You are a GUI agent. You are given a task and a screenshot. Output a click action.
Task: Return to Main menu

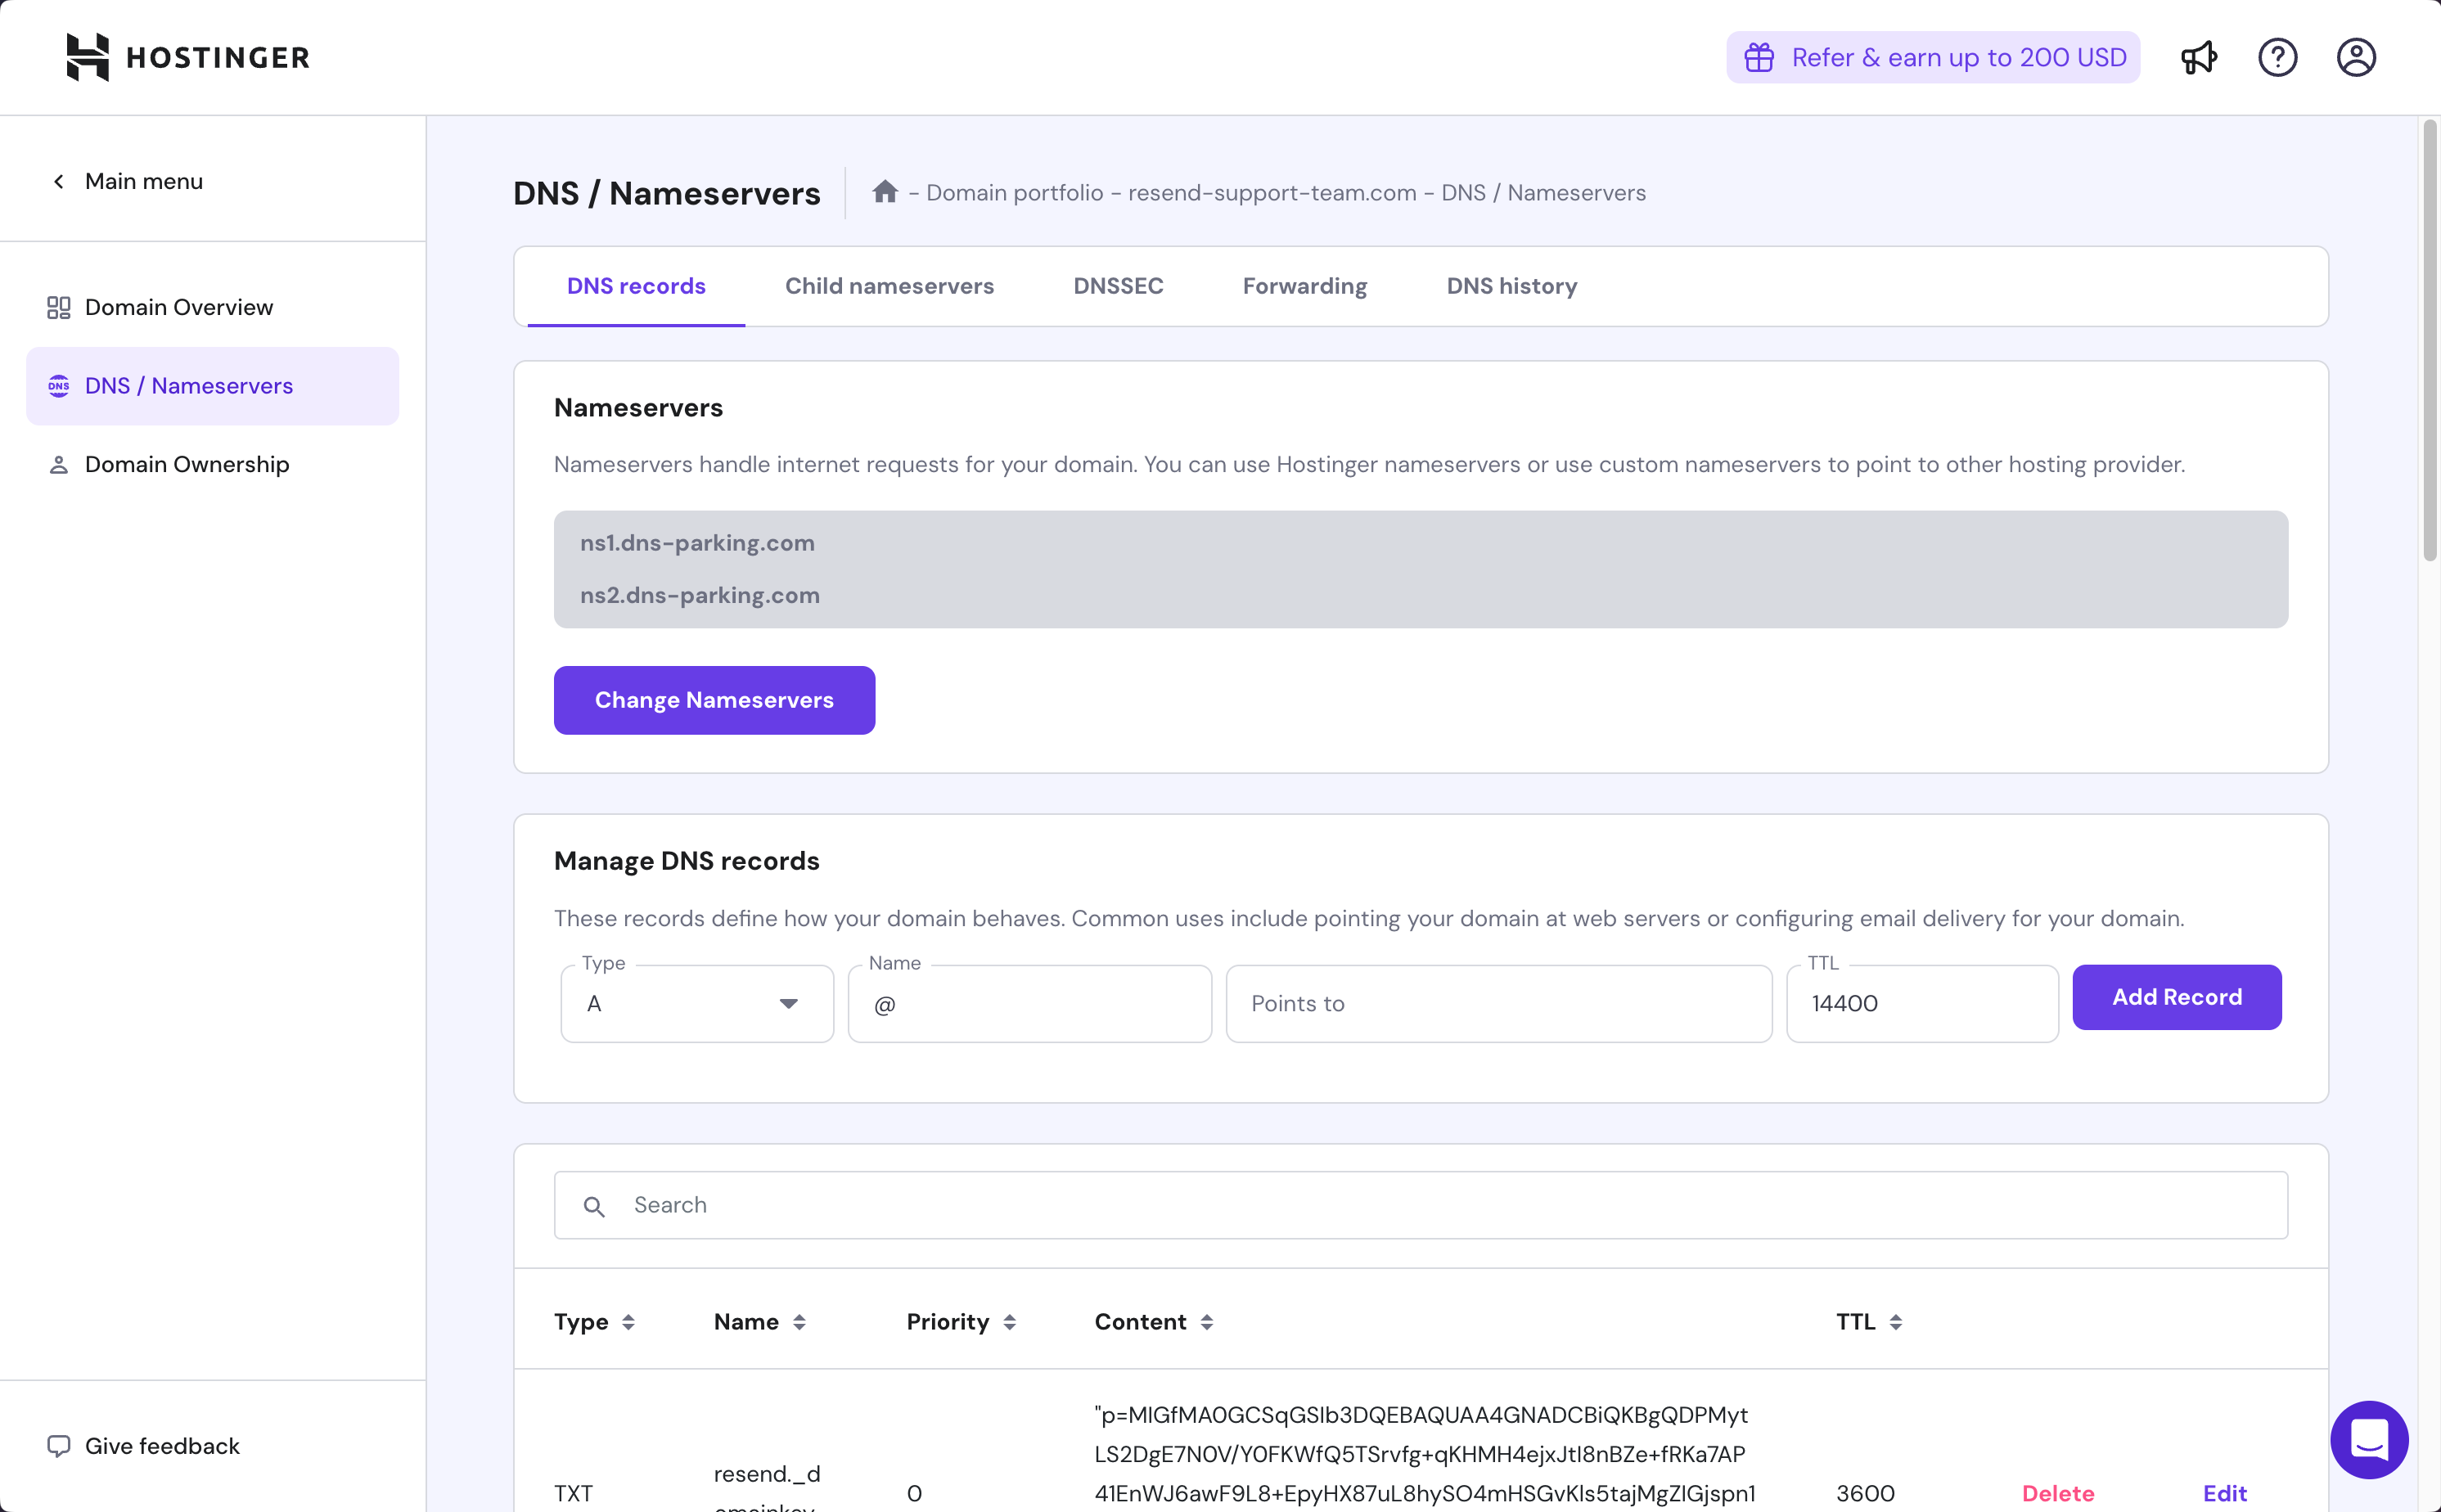(x=143, y=181)
